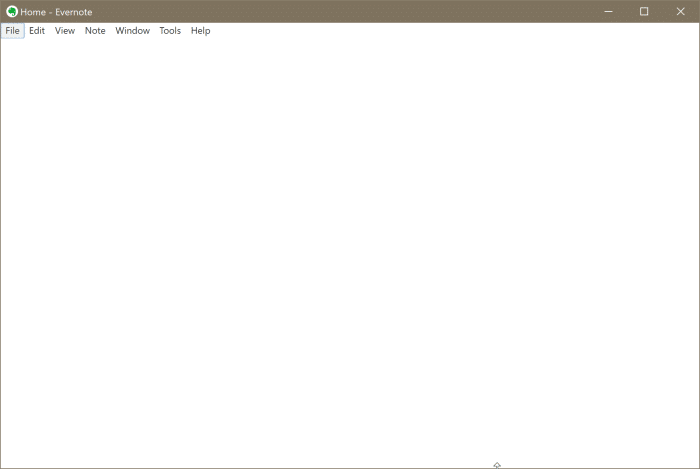Image resolution: width=700 pixels, height=469 pixels.
Task: Open the File menu
Action: 12,31
